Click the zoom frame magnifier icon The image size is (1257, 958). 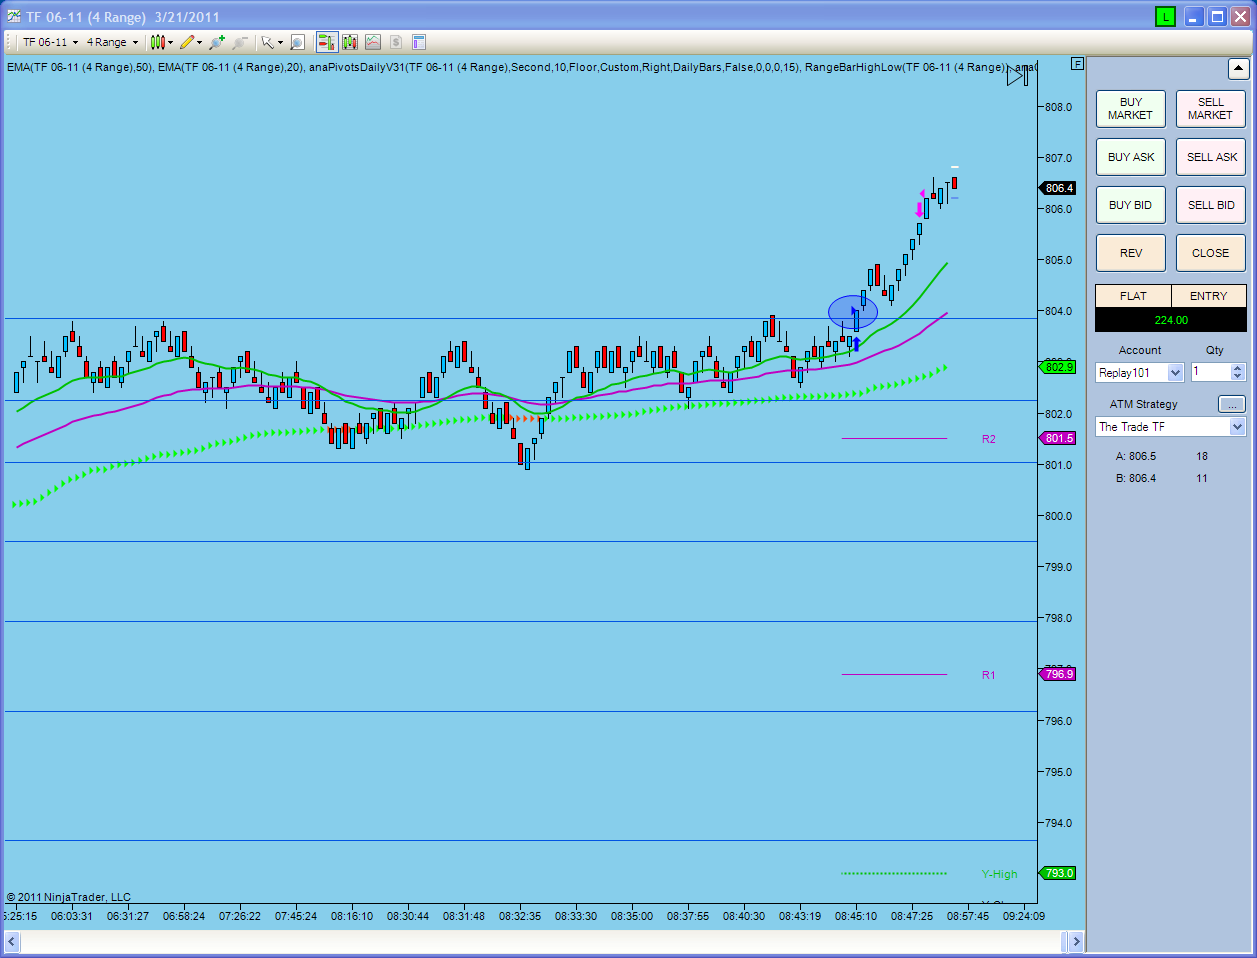pyautogui.click(x=297, y=42)
